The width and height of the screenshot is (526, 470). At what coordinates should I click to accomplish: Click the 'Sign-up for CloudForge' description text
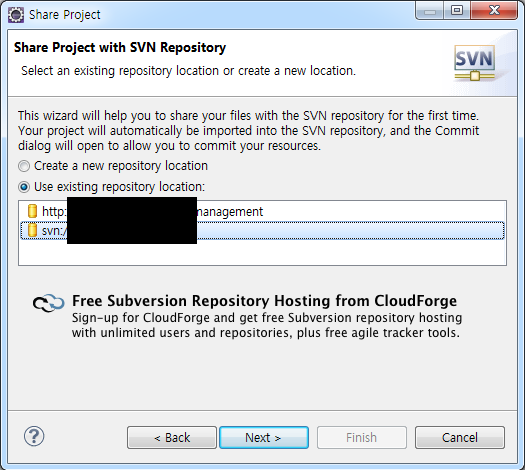[267, 325]
